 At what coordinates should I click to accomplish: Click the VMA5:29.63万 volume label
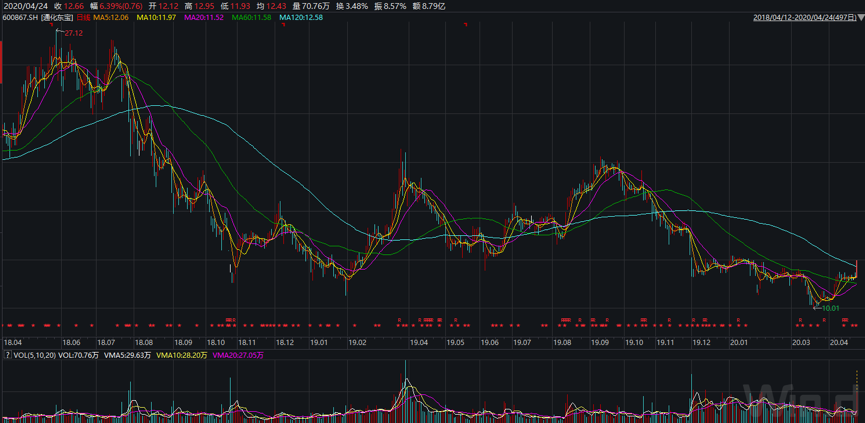coord(128,354)
